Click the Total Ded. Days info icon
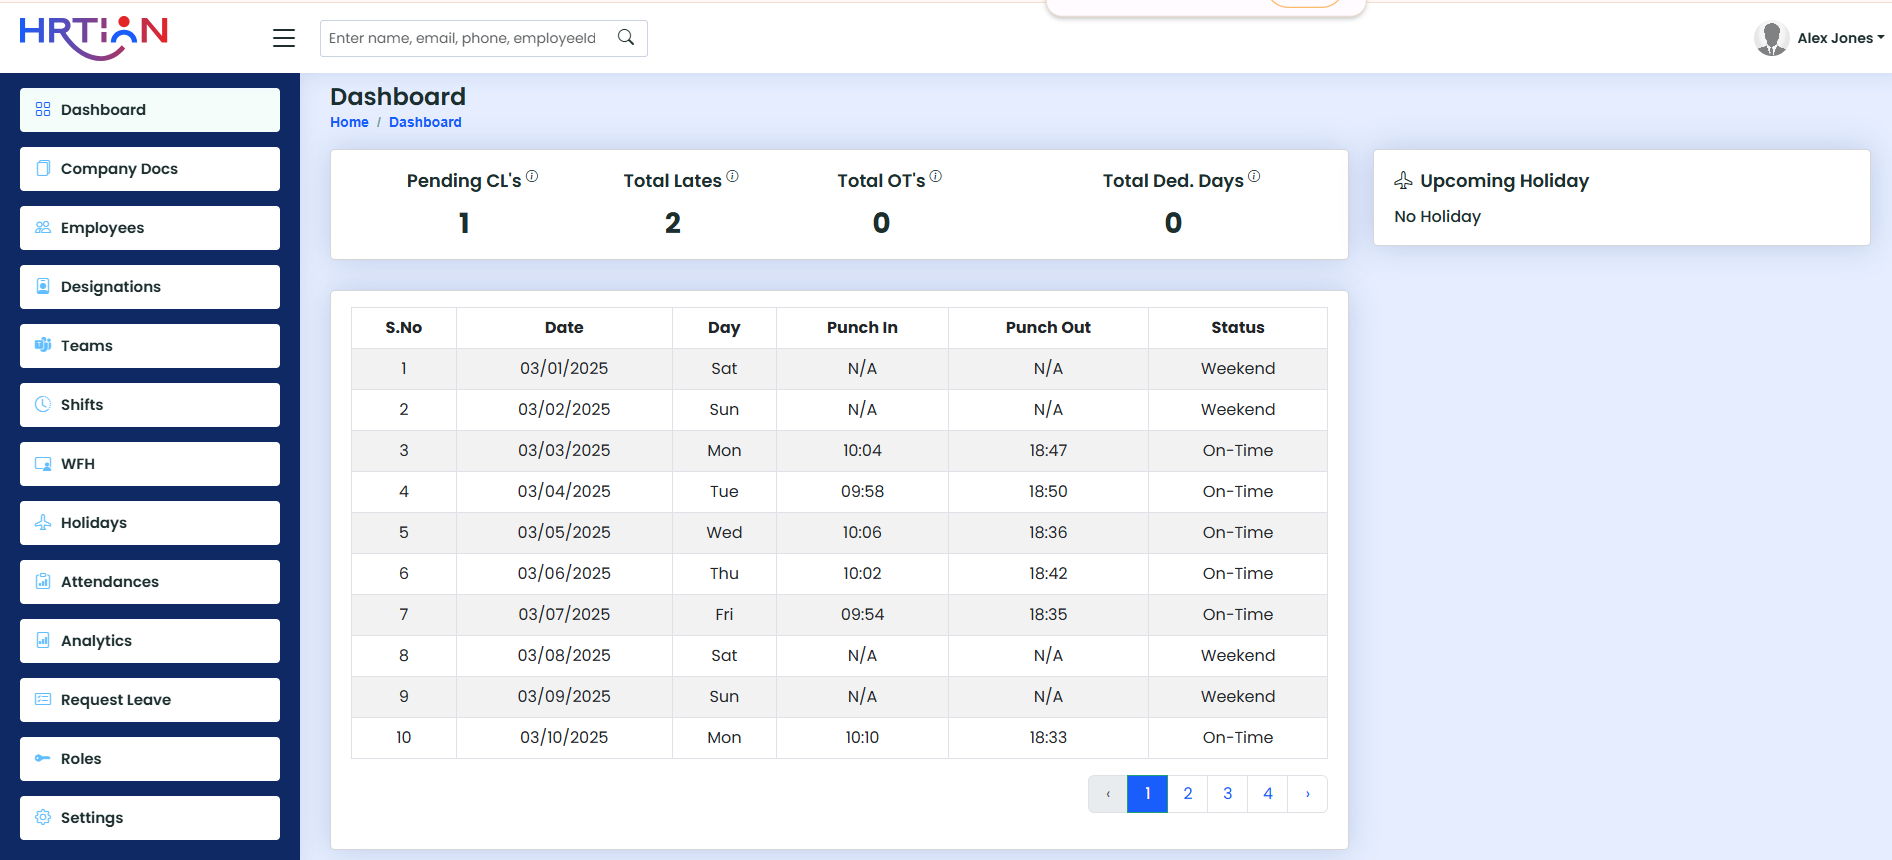The image size is (1892, 860). pyautogui.click(x=1254, y=176)
